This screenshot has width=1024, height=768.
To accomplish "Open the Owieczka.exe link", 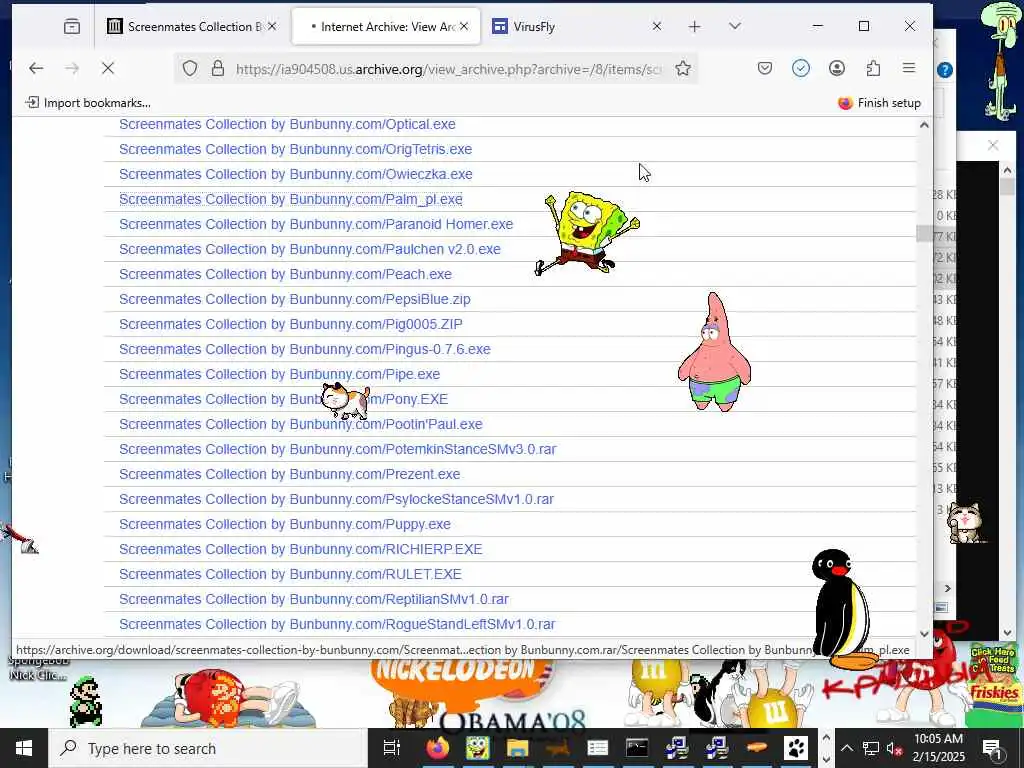I will tap(295, 174).
